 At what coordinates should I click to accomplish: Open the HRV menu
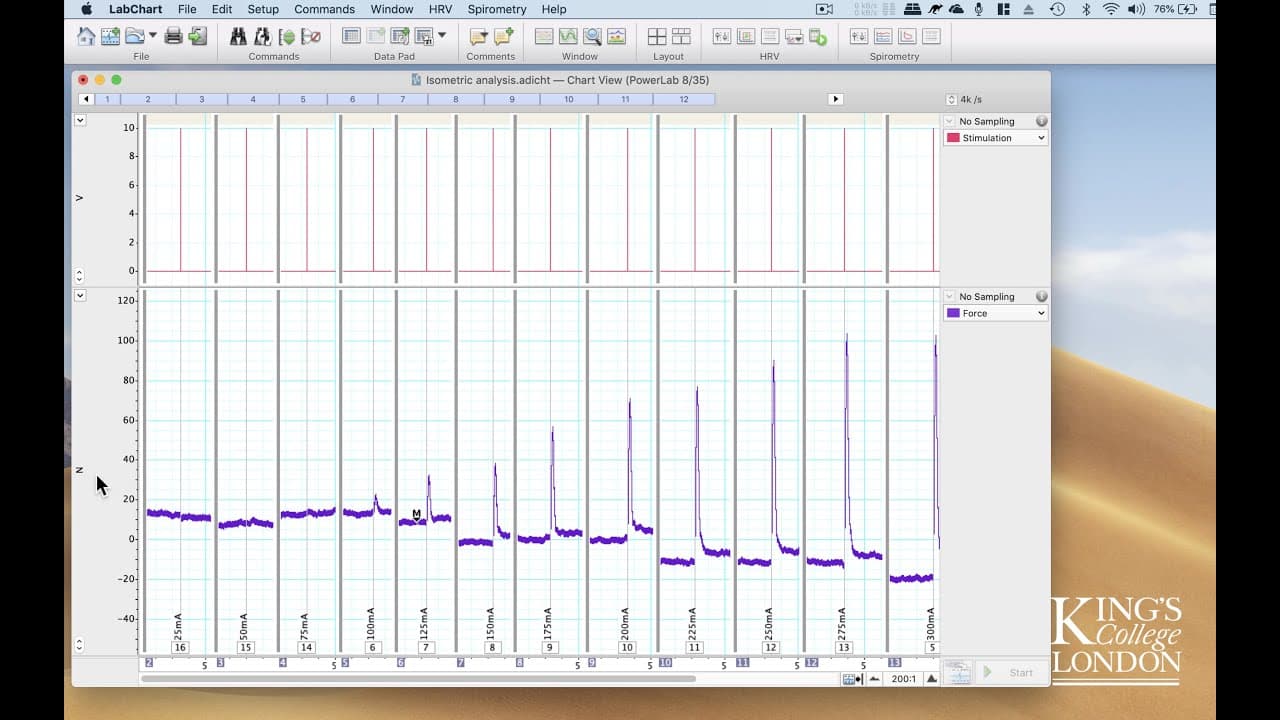[440, 9]
